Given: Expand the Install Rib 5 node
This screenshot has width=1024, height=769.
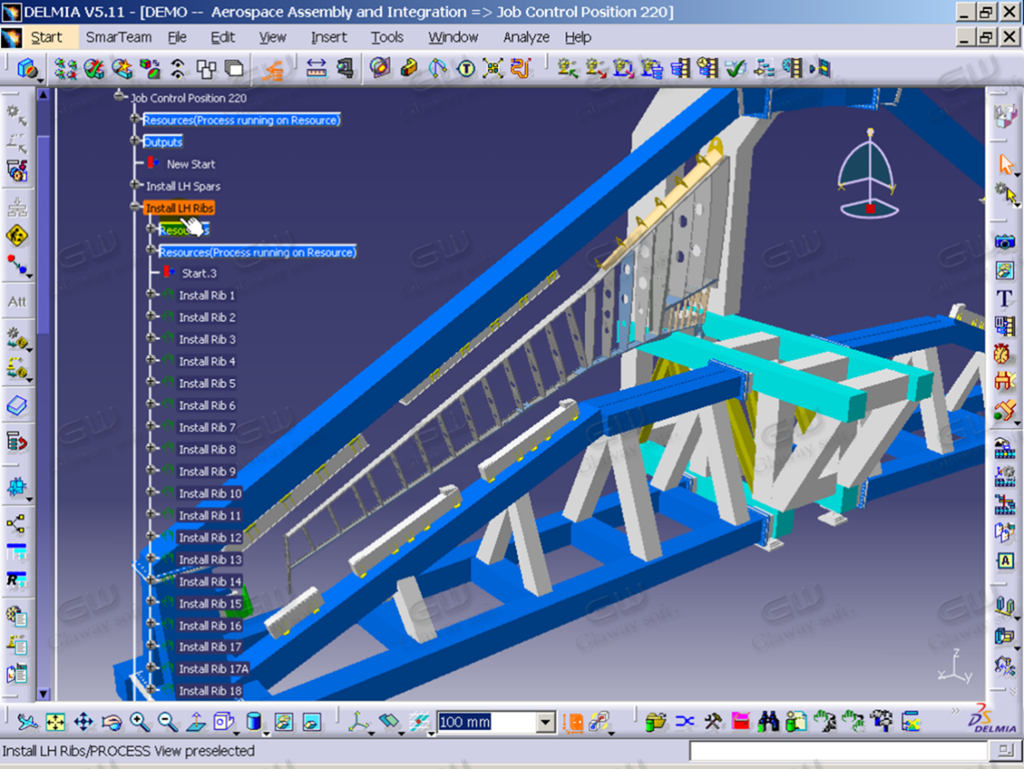Looking at the screenshot, I should (151, 383).
